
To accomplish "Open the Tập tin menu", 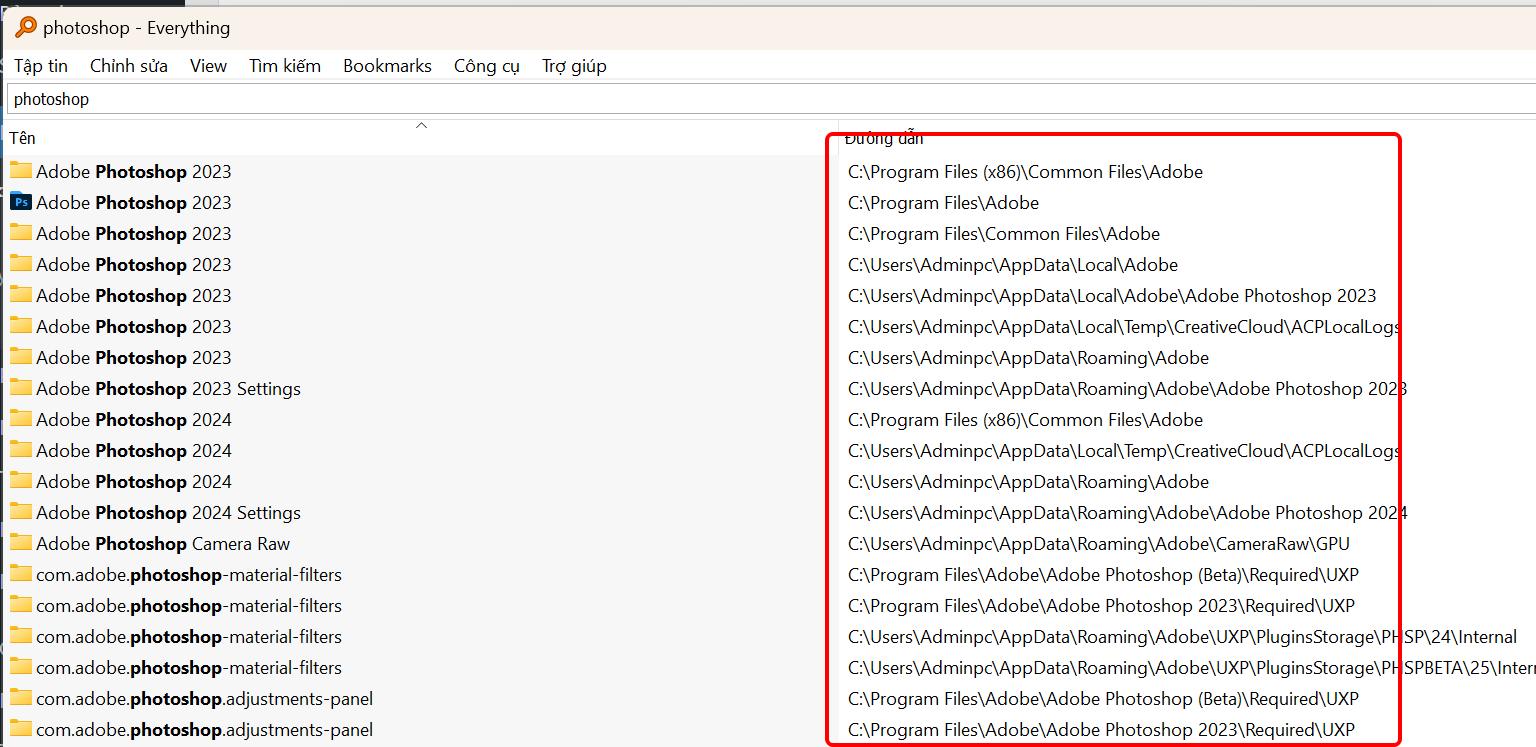I will click(41, 66).
